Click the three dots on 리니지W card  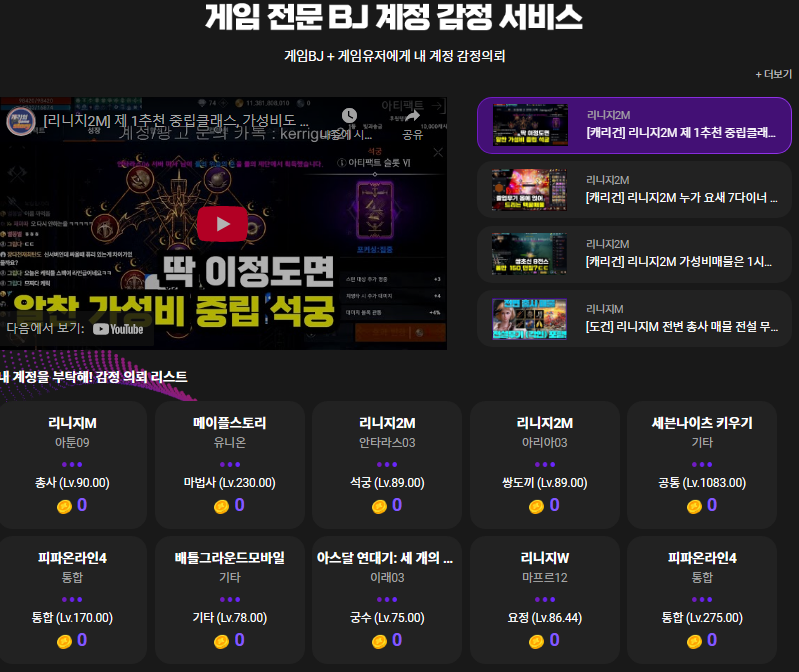[545, 600]
